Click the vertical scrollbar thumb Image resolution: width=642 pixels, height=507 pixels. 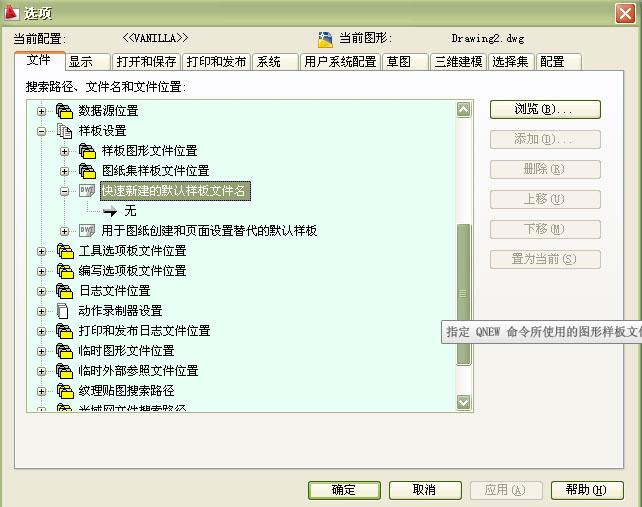[463, 294]
